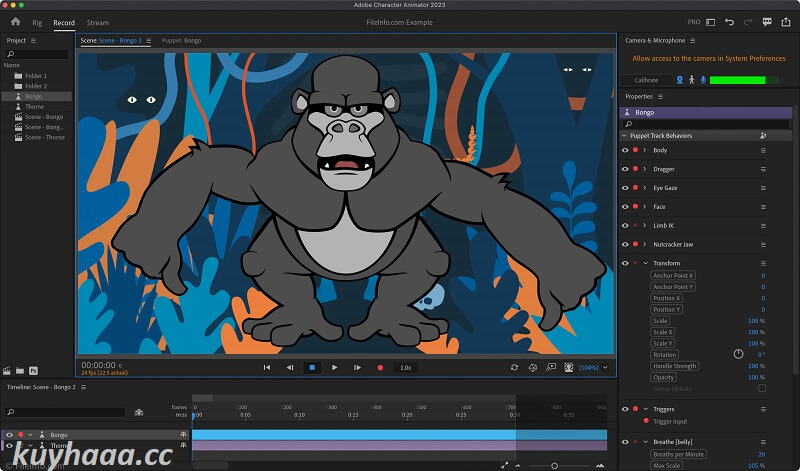Screen dimensions: 800x471
Task: Expand the Body behavior chevron
Action: pos(645,151)
